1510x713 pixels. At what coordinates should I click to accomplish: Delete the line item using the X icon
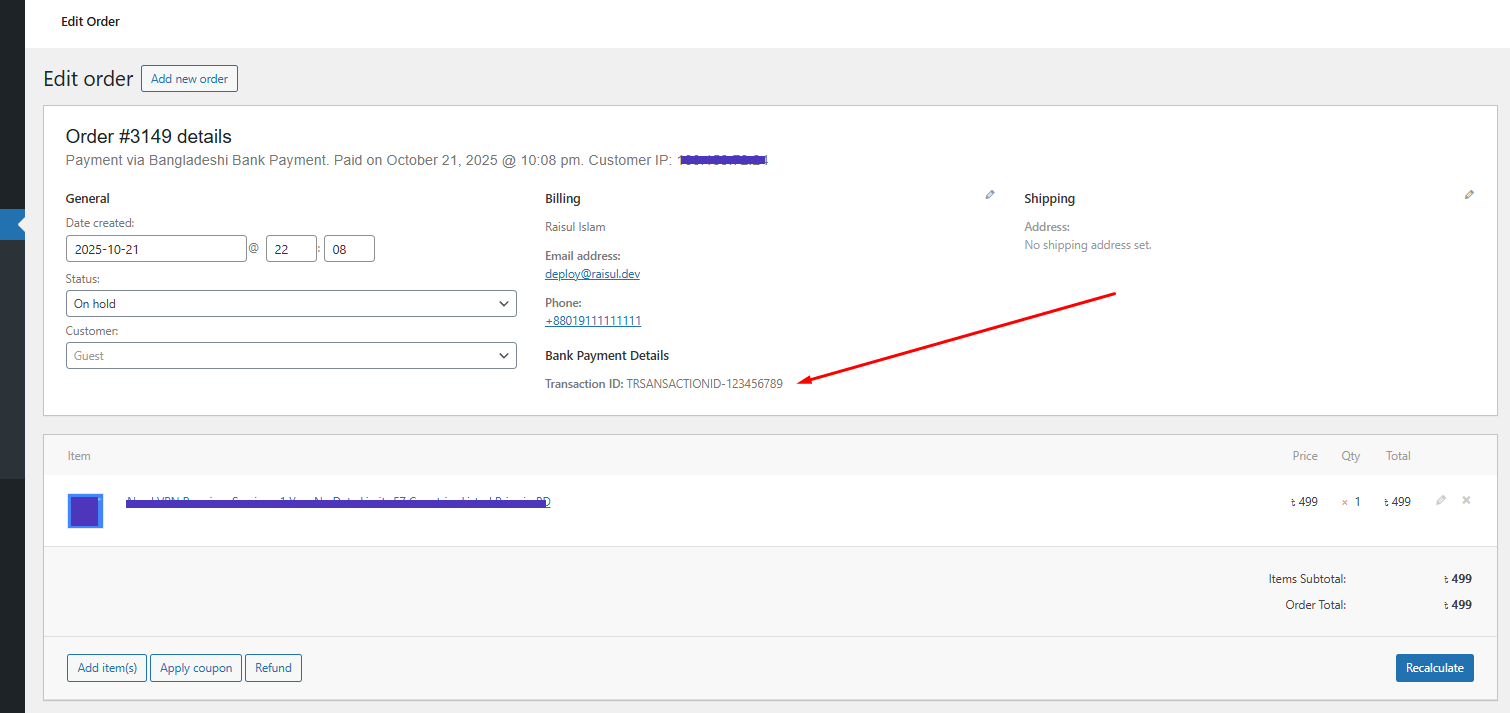pyautogui.click(x=1466, y=500)
